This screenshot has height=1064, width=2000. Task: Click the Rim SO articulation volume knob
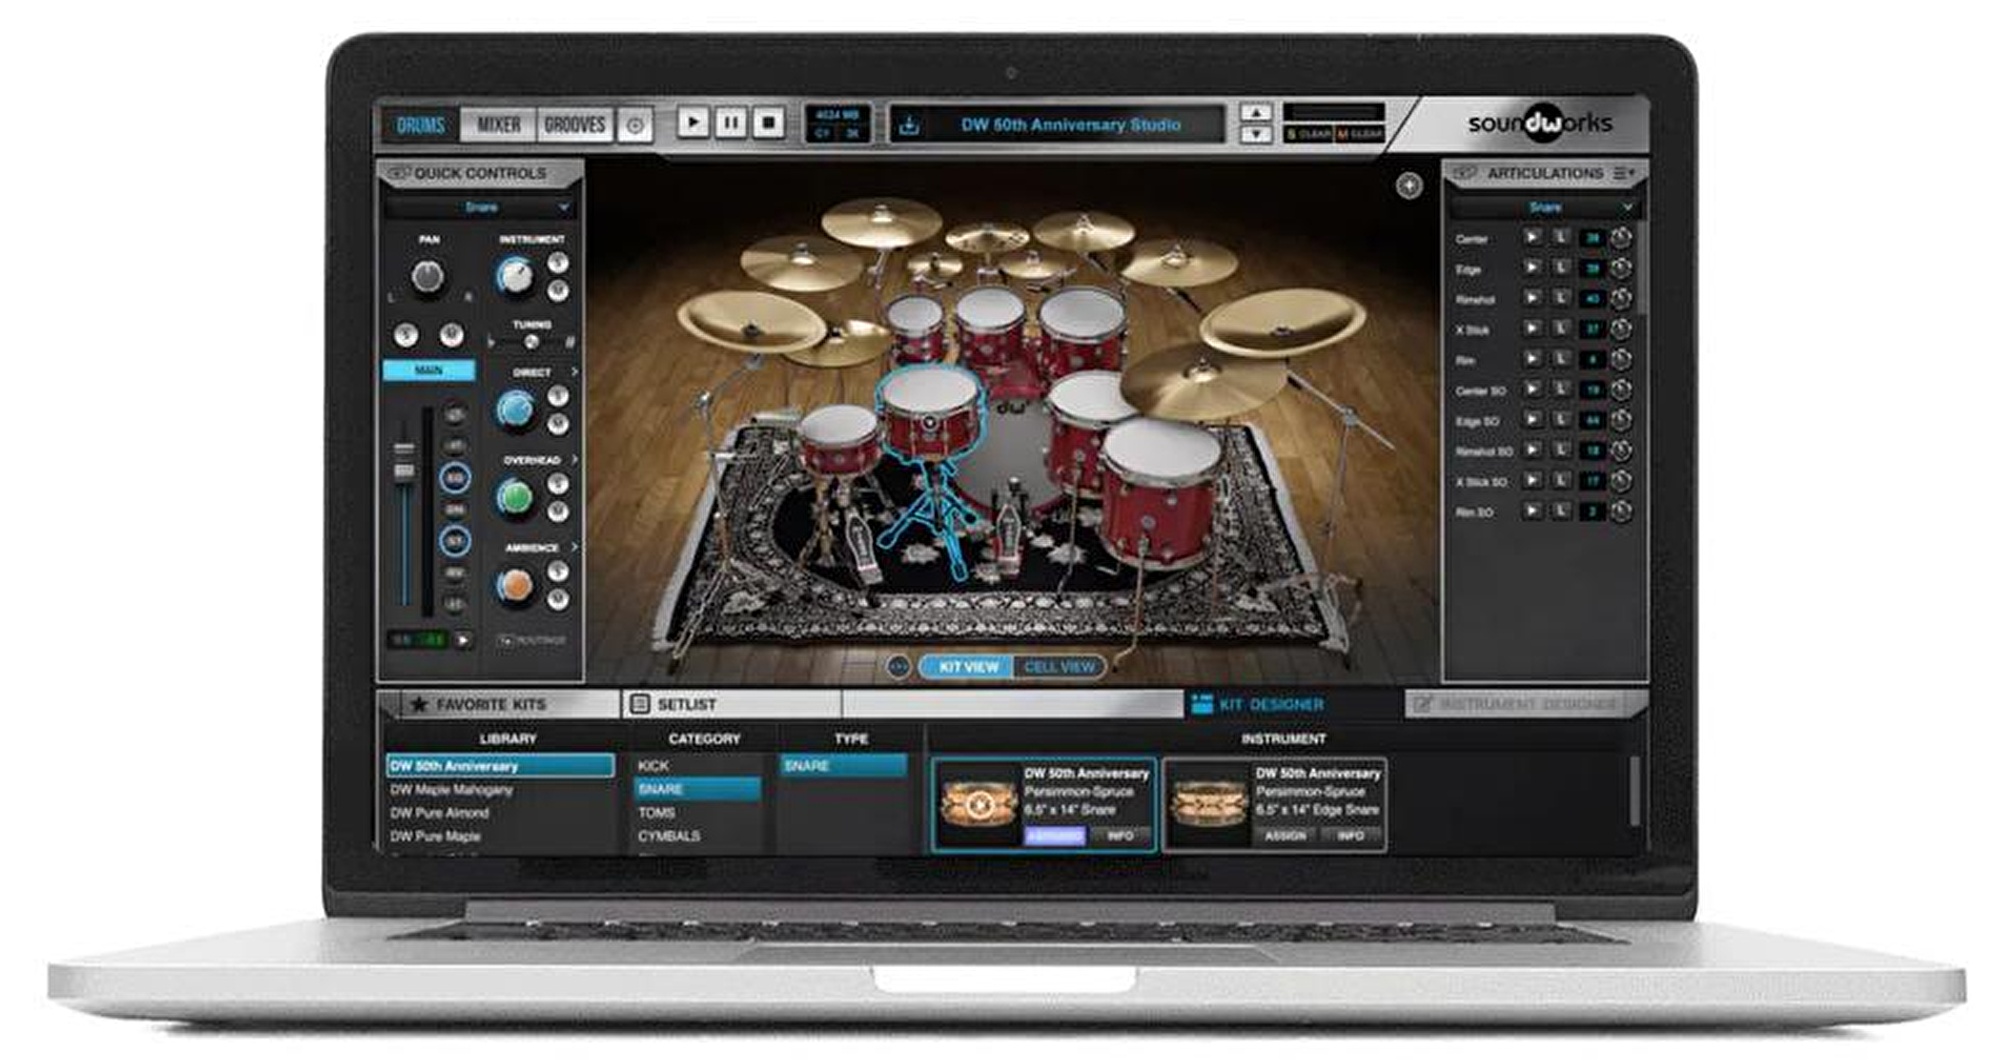1621,511
